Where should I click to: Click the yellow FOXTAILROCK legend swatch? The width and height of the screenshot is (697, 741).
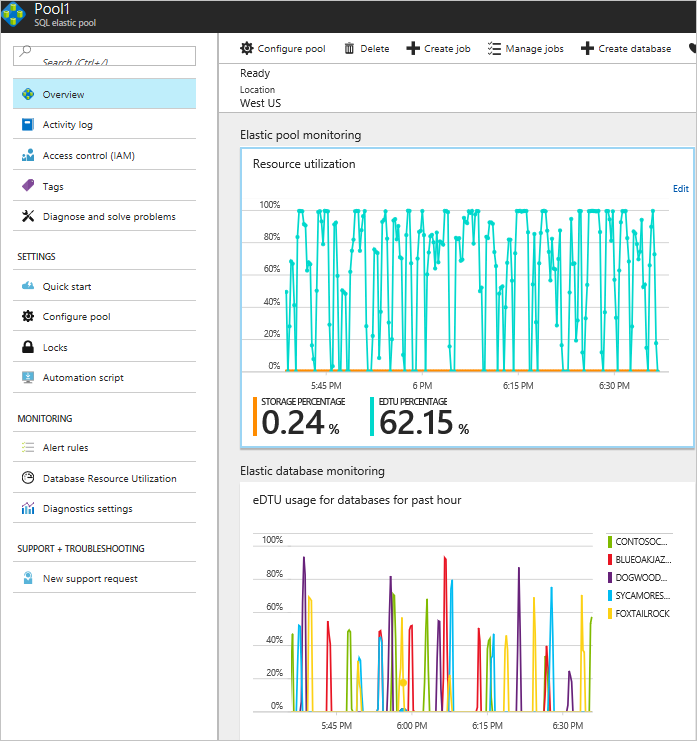[x=610, y=613]
